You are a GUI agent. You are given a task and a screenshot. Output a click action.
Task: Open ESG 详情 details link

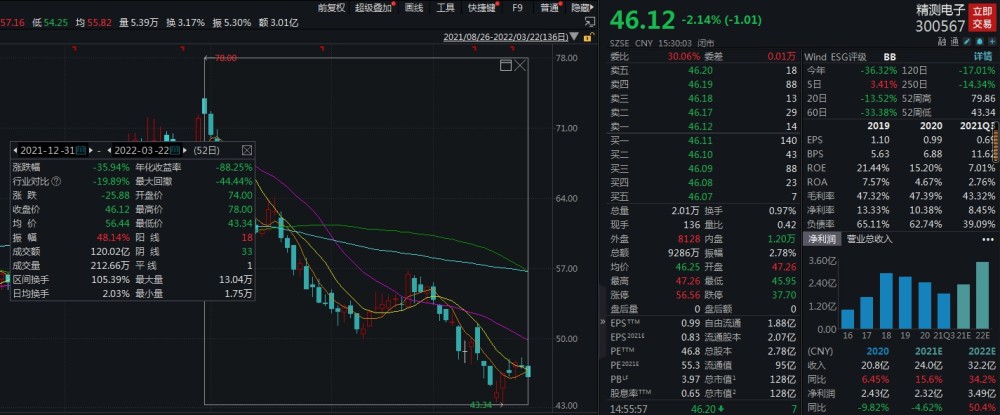tap(984, 56)
